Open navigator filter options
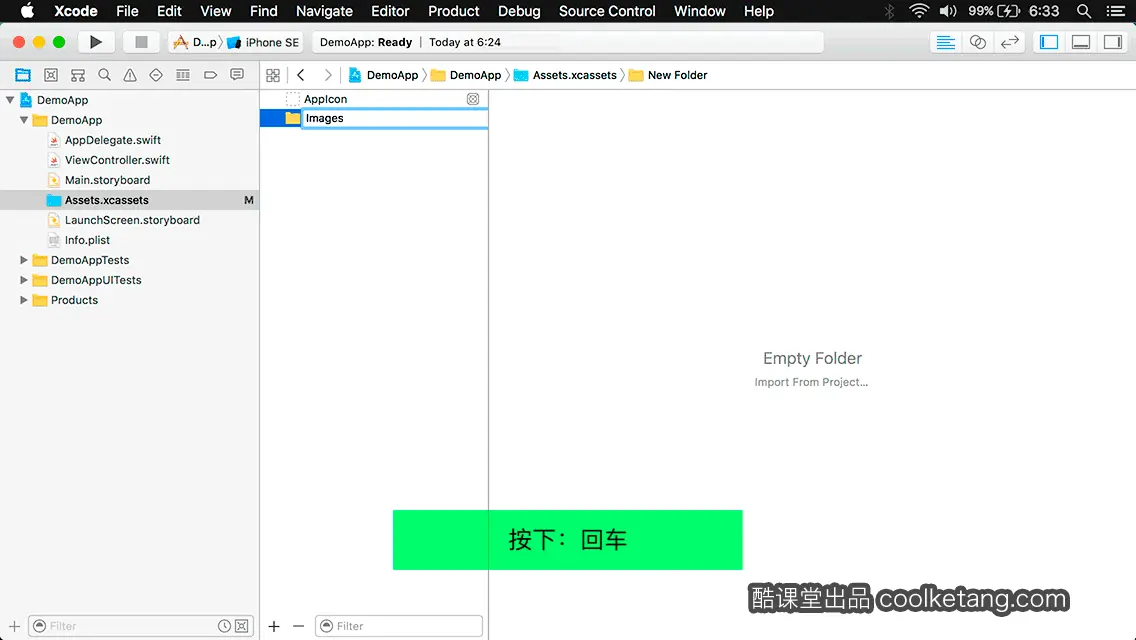 point(40,626)
